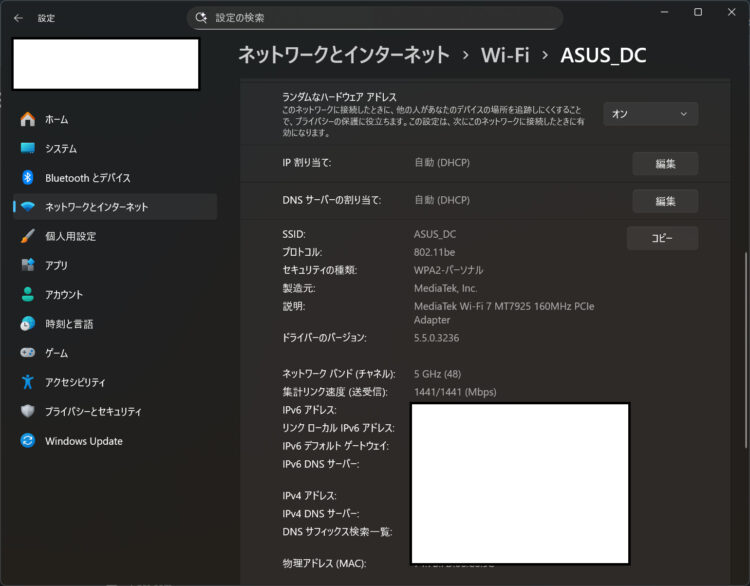Click the search magnifier icon
750x586 pixels.
coord(201,18)
